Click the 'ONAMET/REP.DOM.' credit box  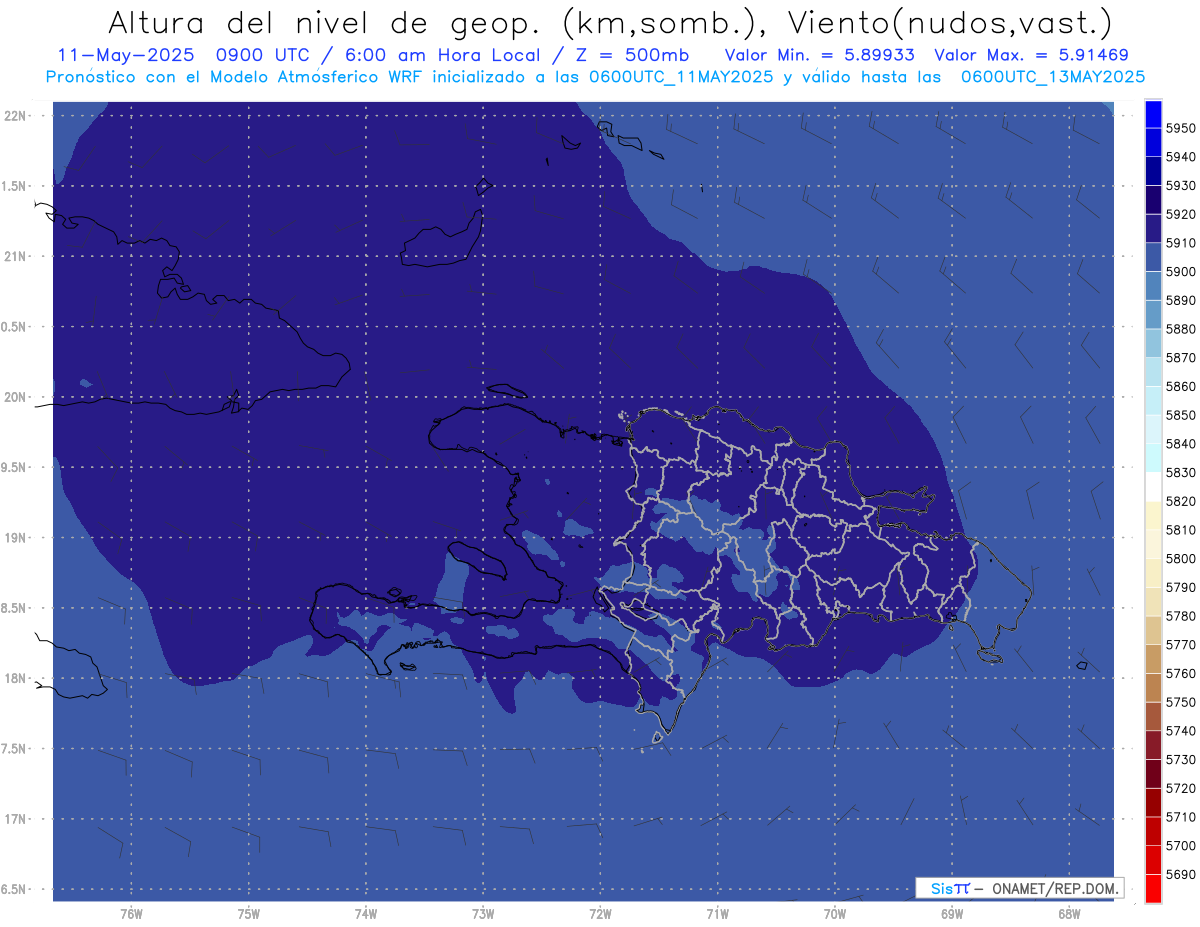(x=1019, y=888)
